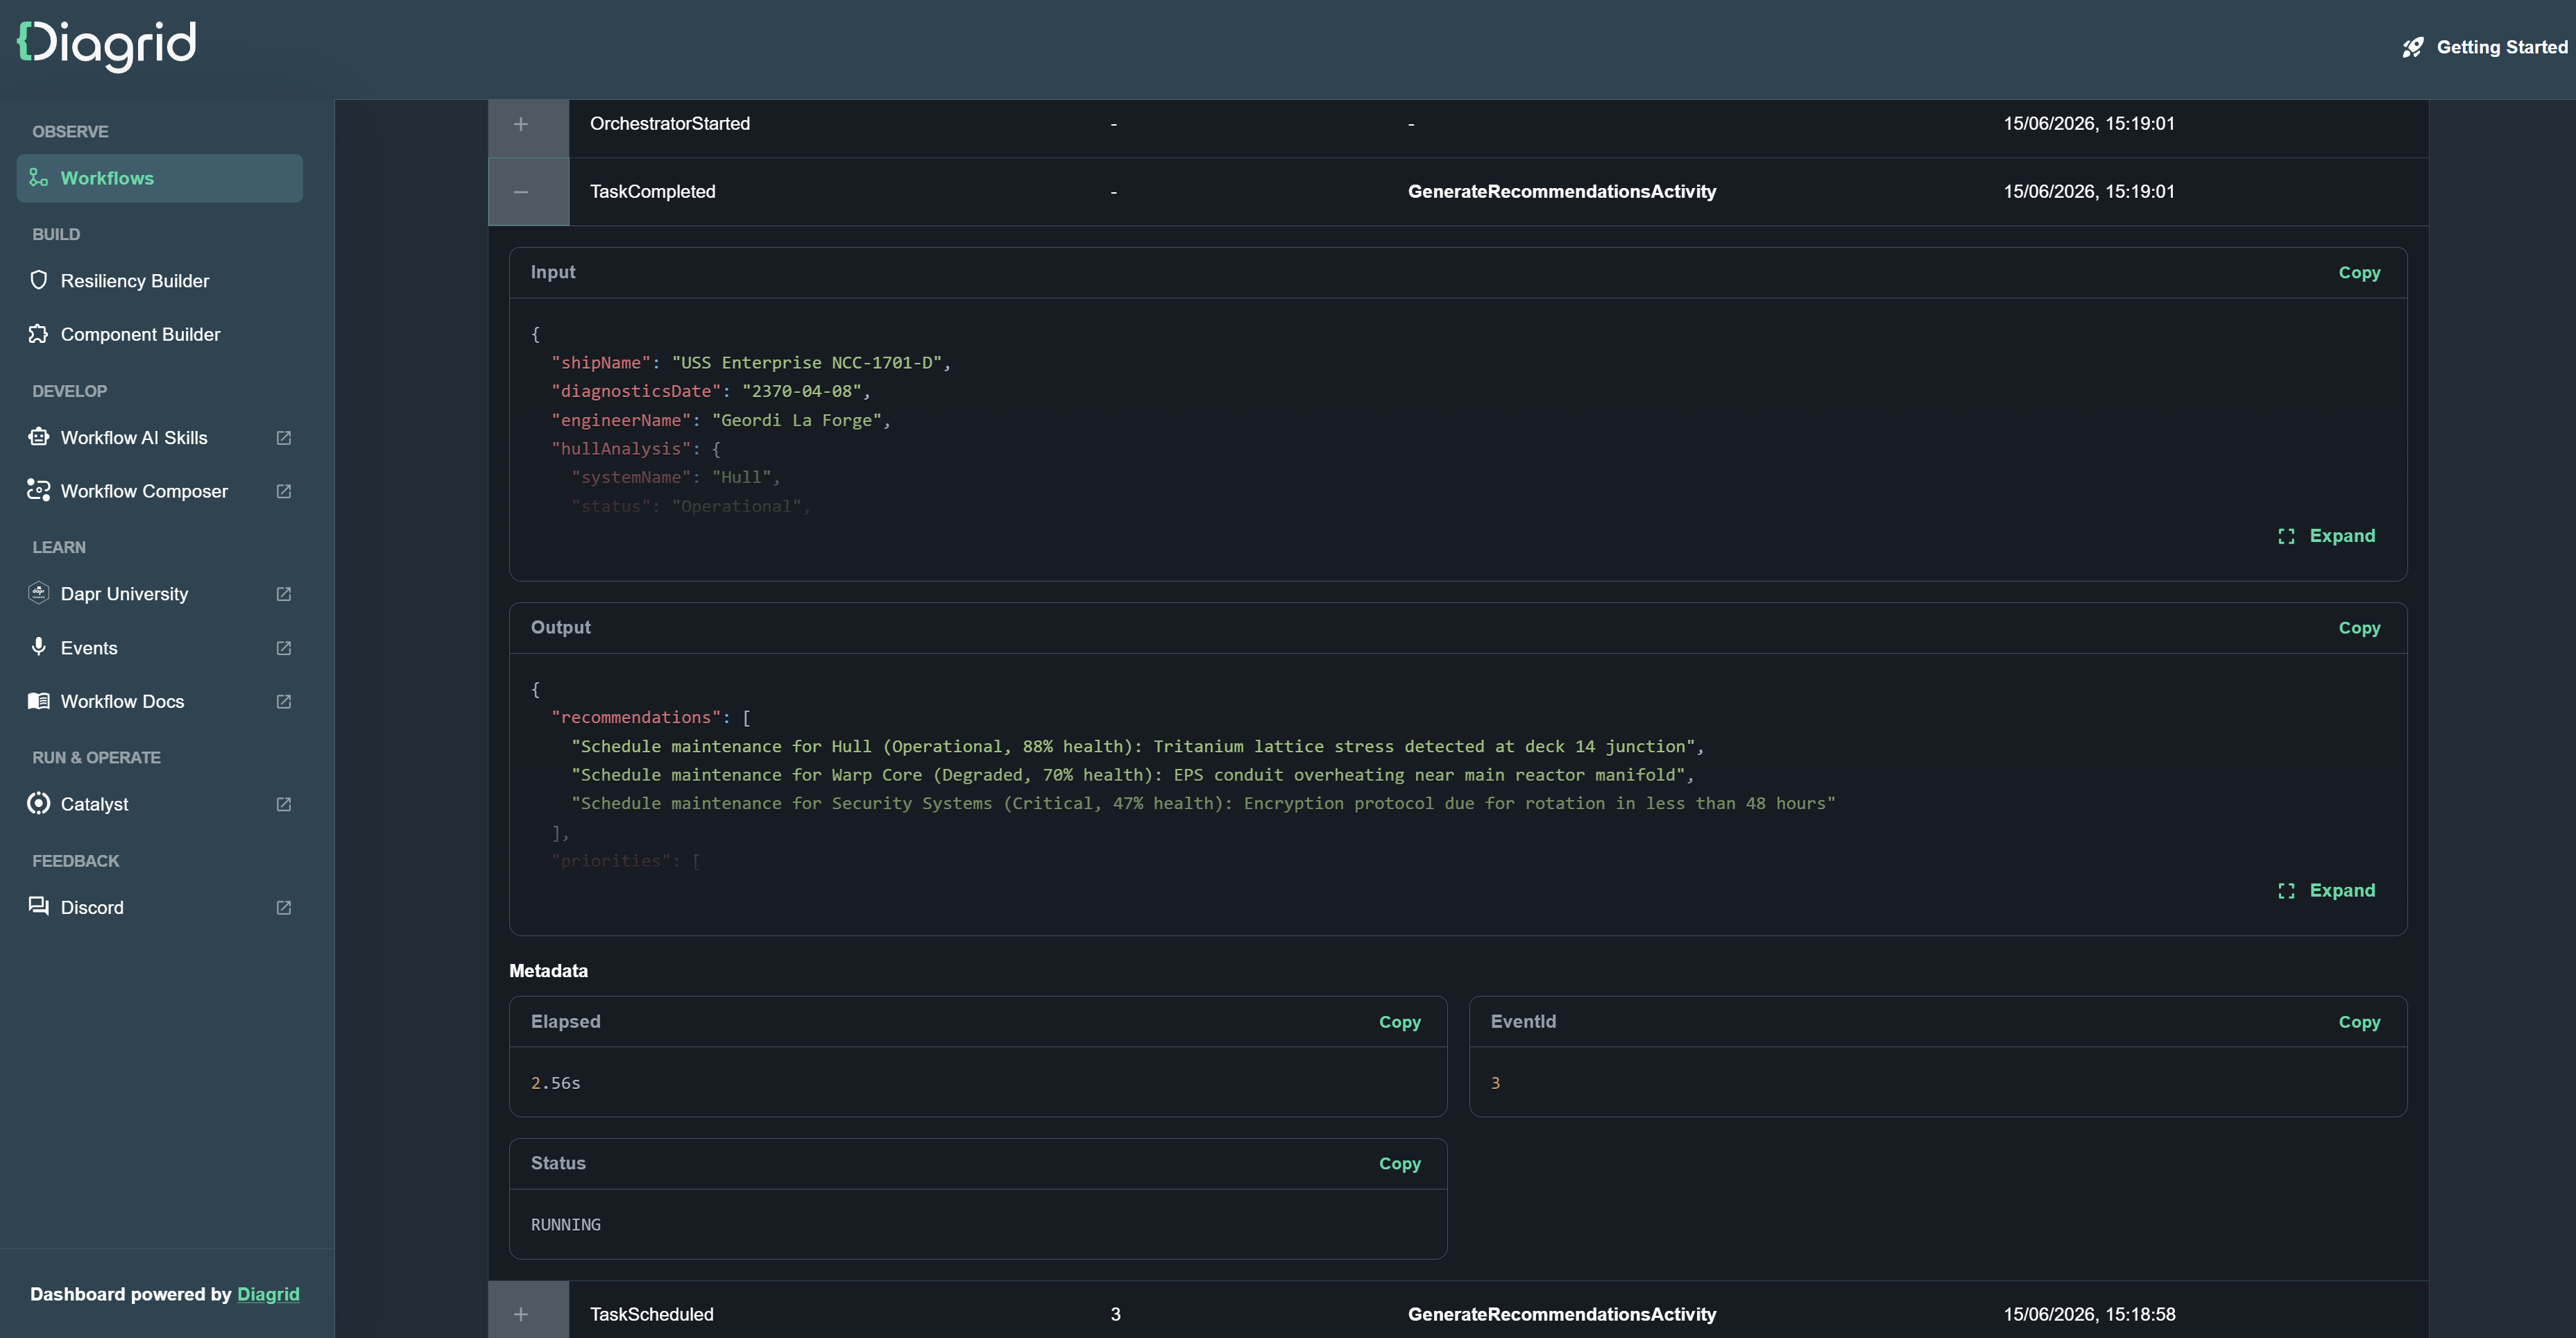Click the Dapr University icon
Screen dimensions: 2576x1338
[x=38, y=593]
